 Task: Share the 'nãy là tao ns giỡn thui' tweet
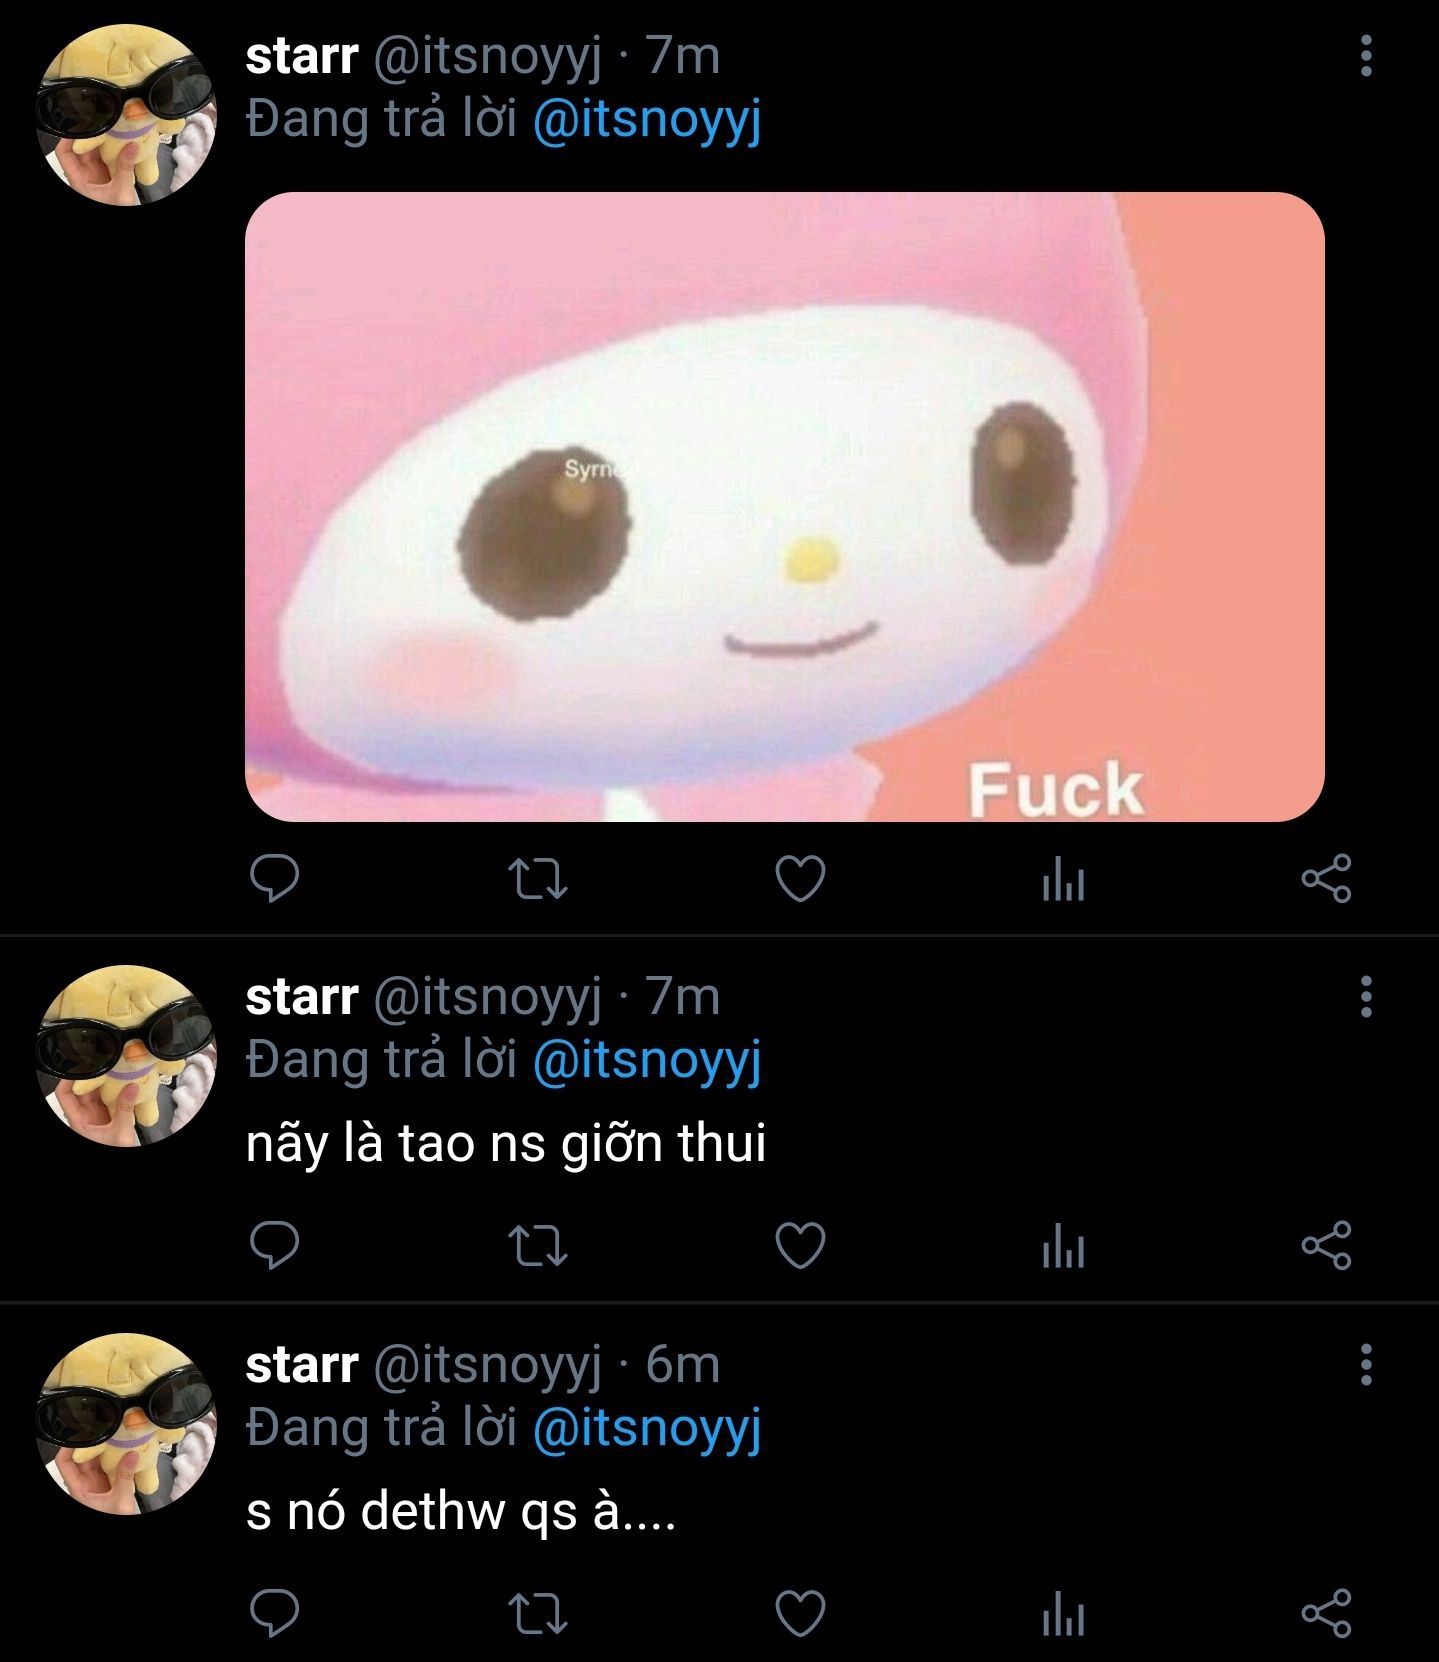[1326, 1246]
